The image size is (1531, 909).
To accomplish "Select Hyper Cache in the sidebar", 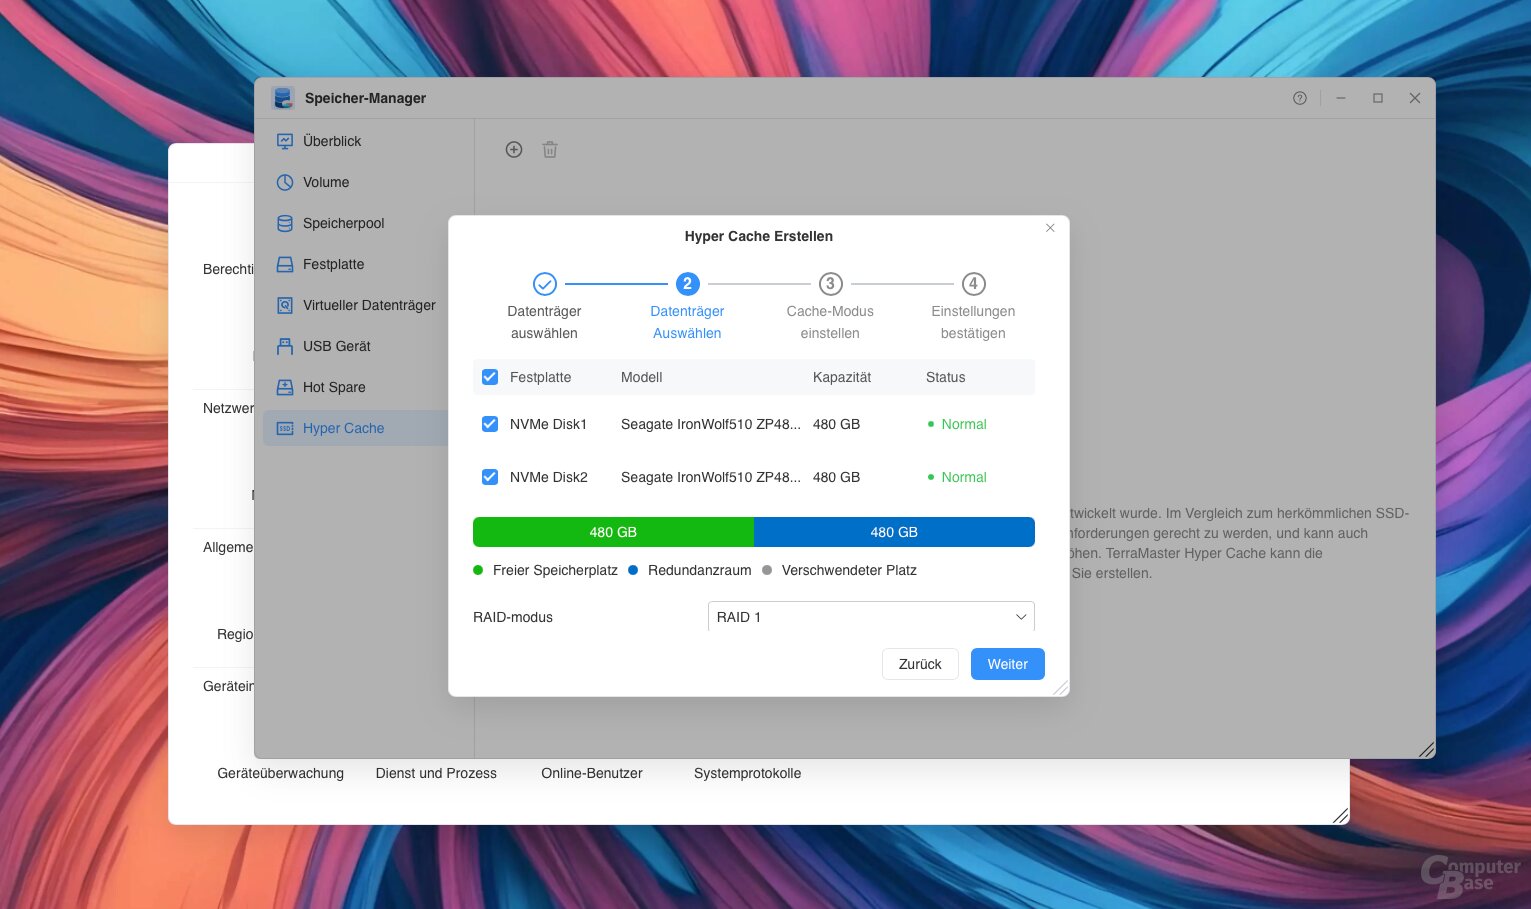I will tap(356, 428).
